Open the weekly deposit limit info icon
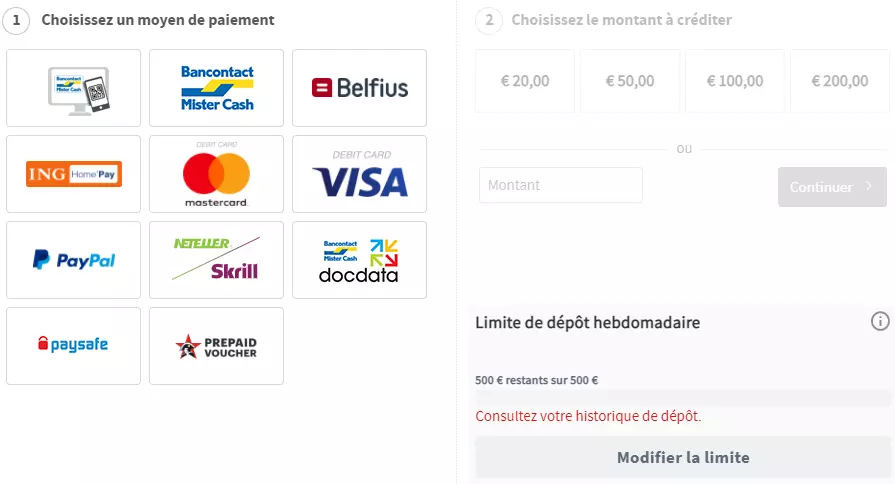The height and width of the screenshot is (484, 895). [x=880, y=321]
